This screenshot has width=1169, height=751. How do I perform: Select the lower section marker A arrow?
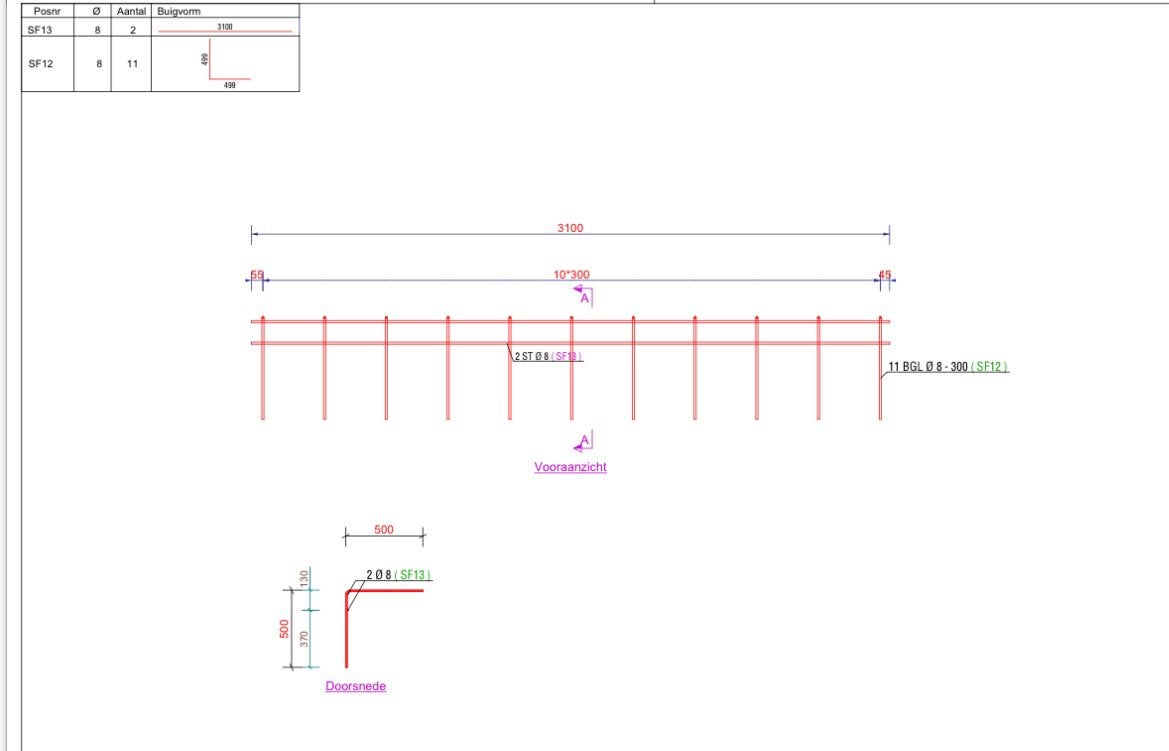pos(583,442)
